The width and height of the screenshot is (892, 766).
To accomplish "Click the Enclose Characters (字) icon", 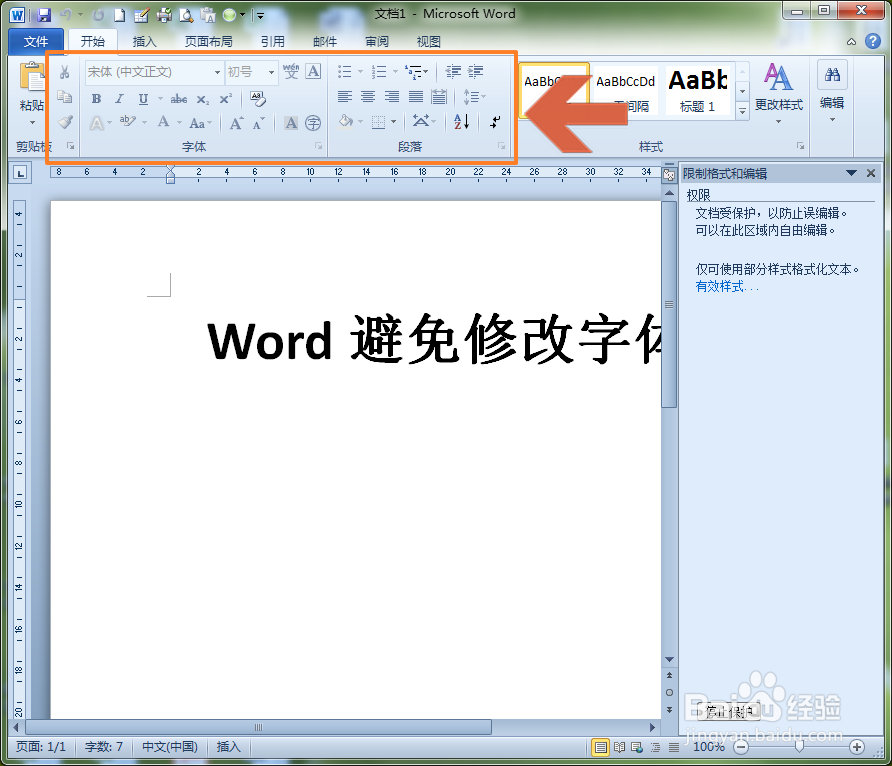I will 313,123.
